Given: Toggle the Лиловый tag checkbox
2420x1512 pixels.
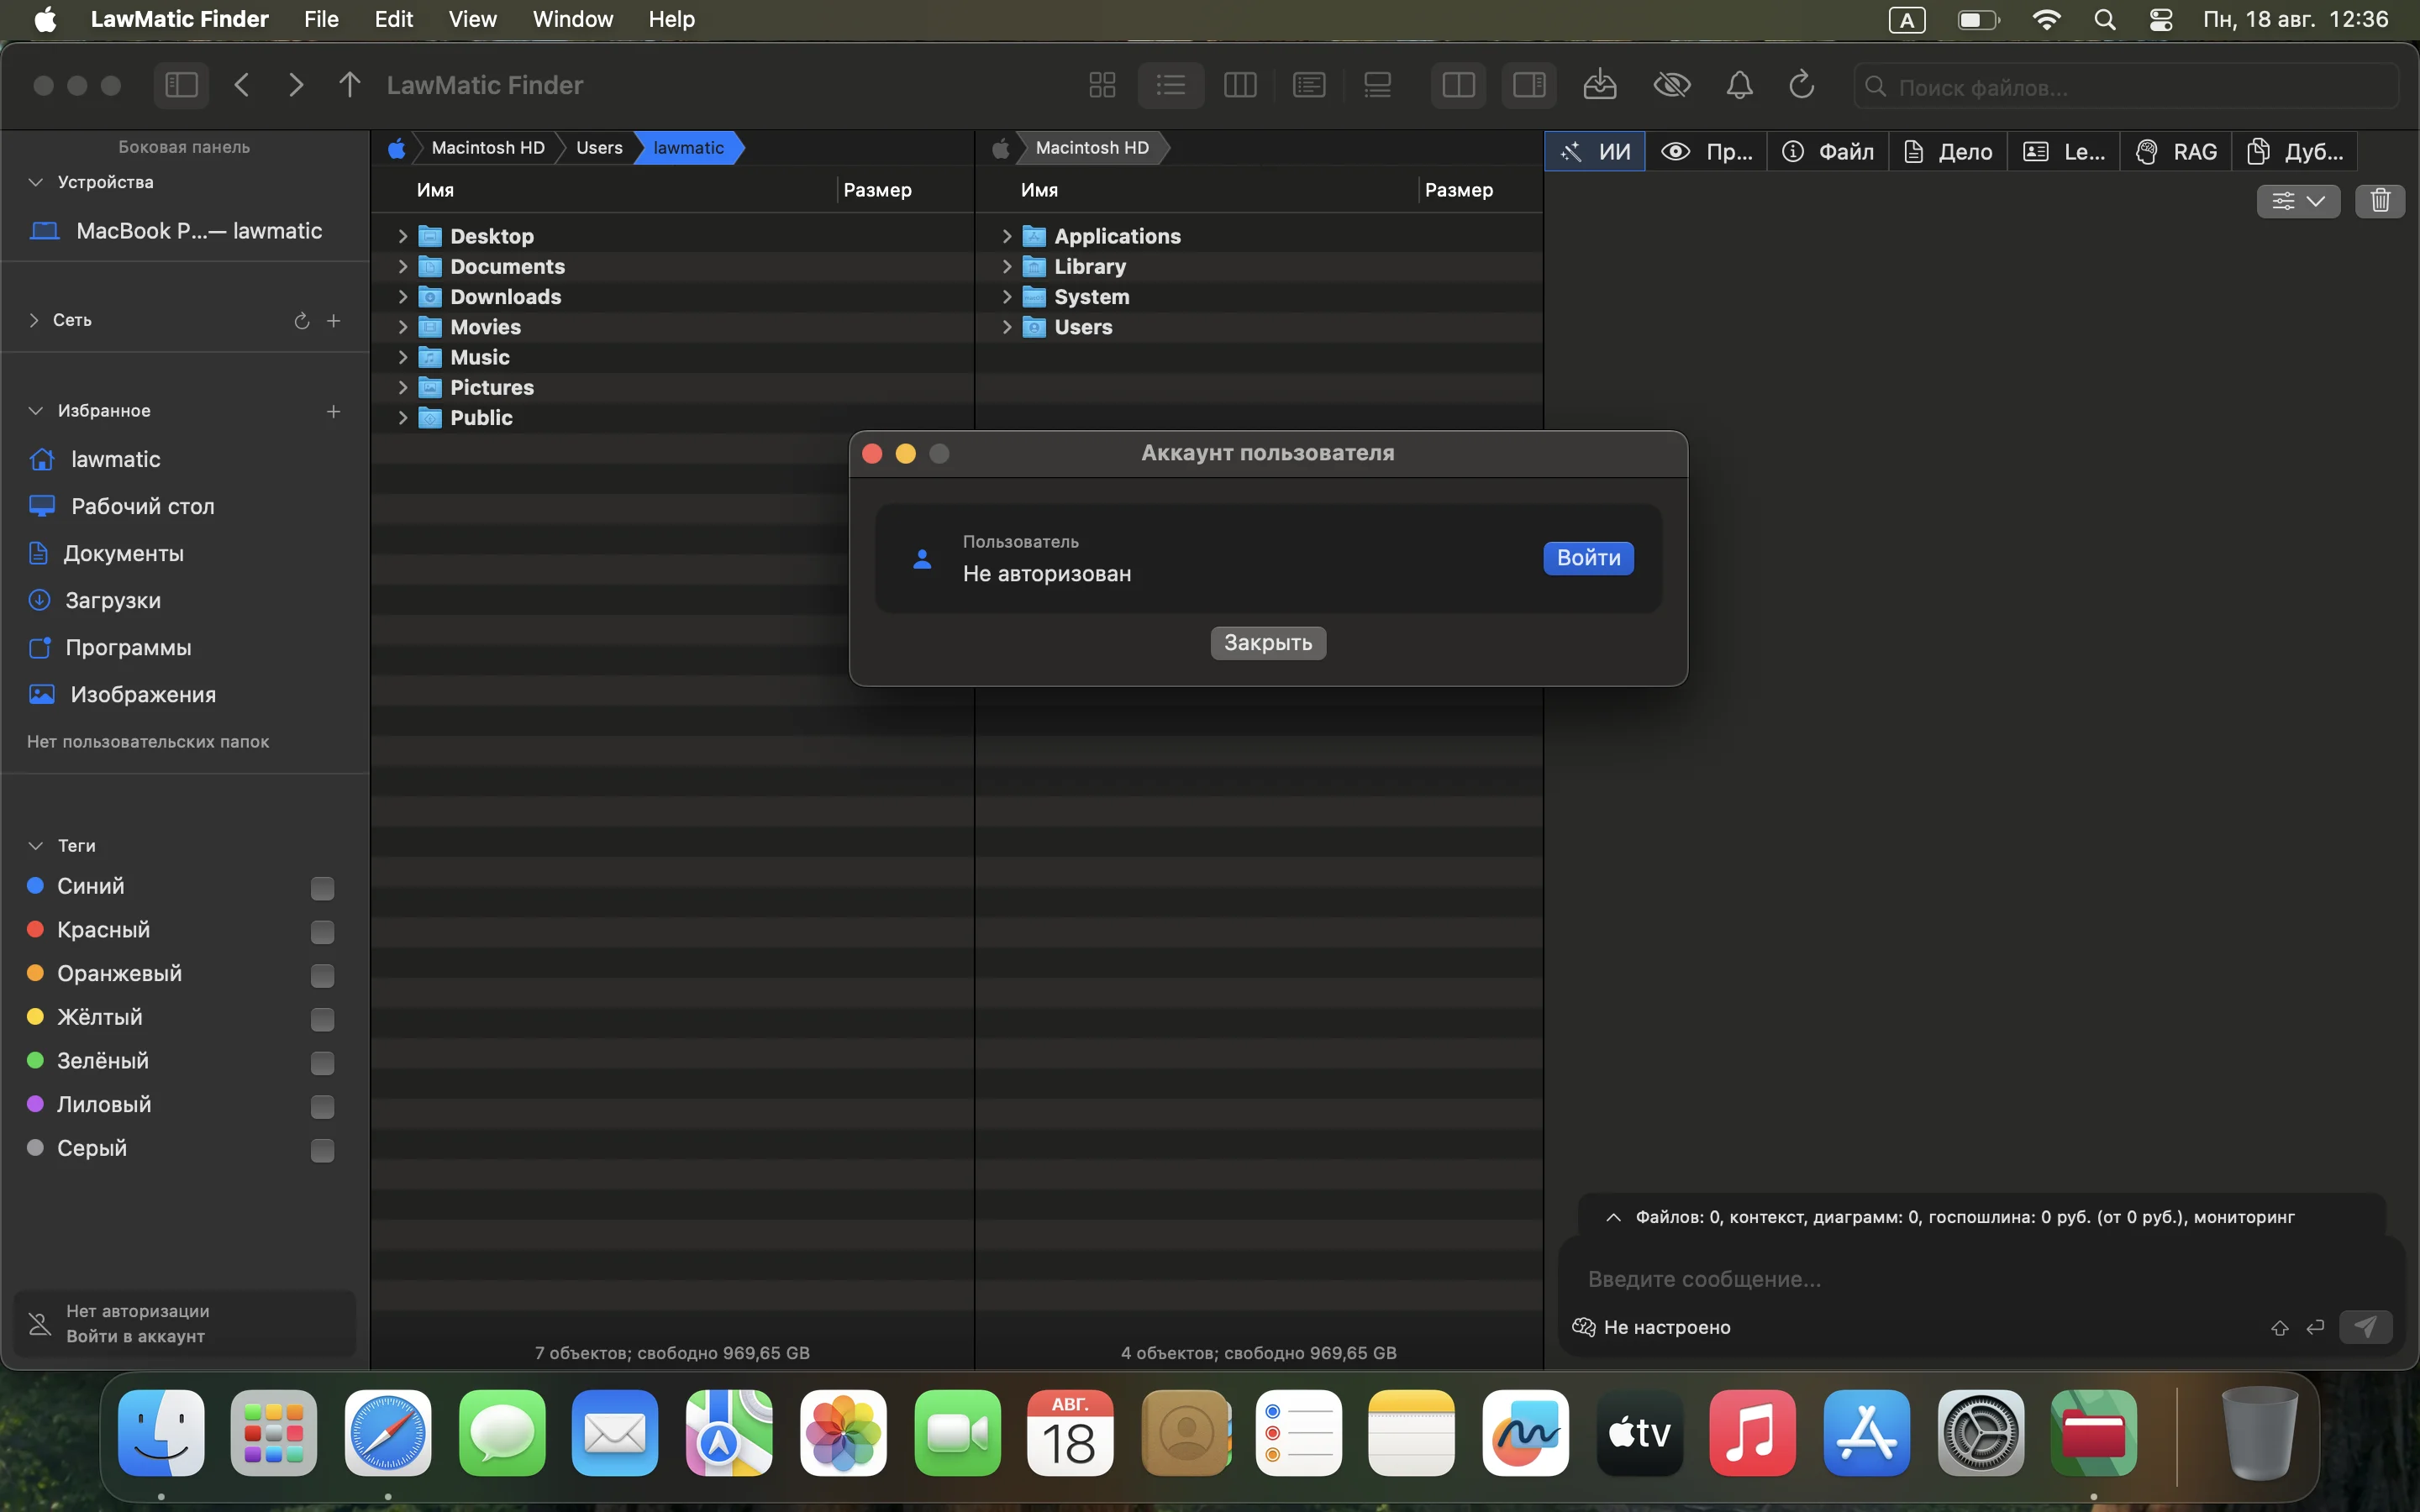Looking at the screenshot, I should pos(322,1107).
